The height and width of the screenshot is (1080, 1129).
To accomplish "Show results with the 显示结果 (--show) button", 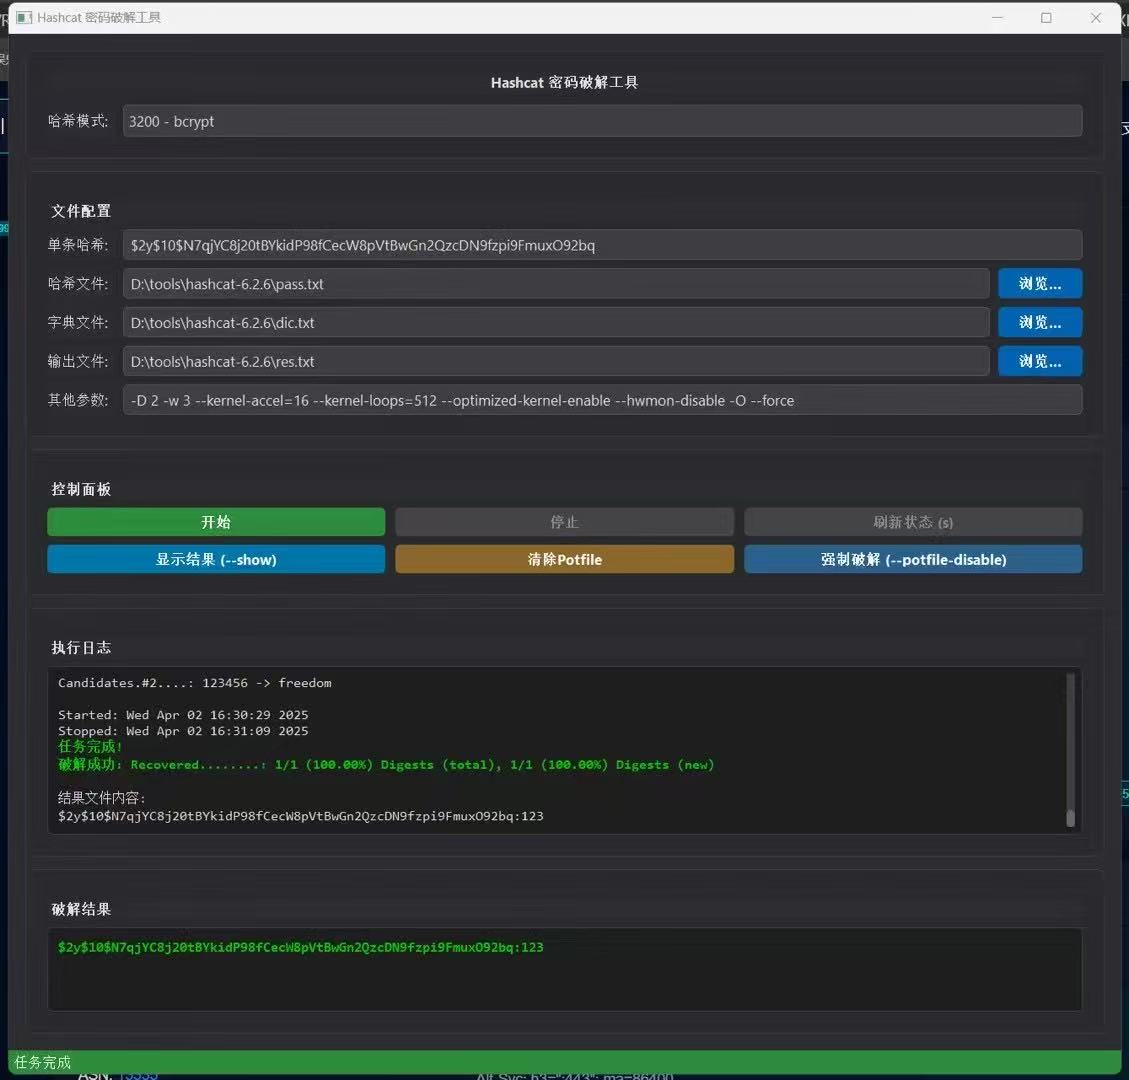I will [216, 559].
